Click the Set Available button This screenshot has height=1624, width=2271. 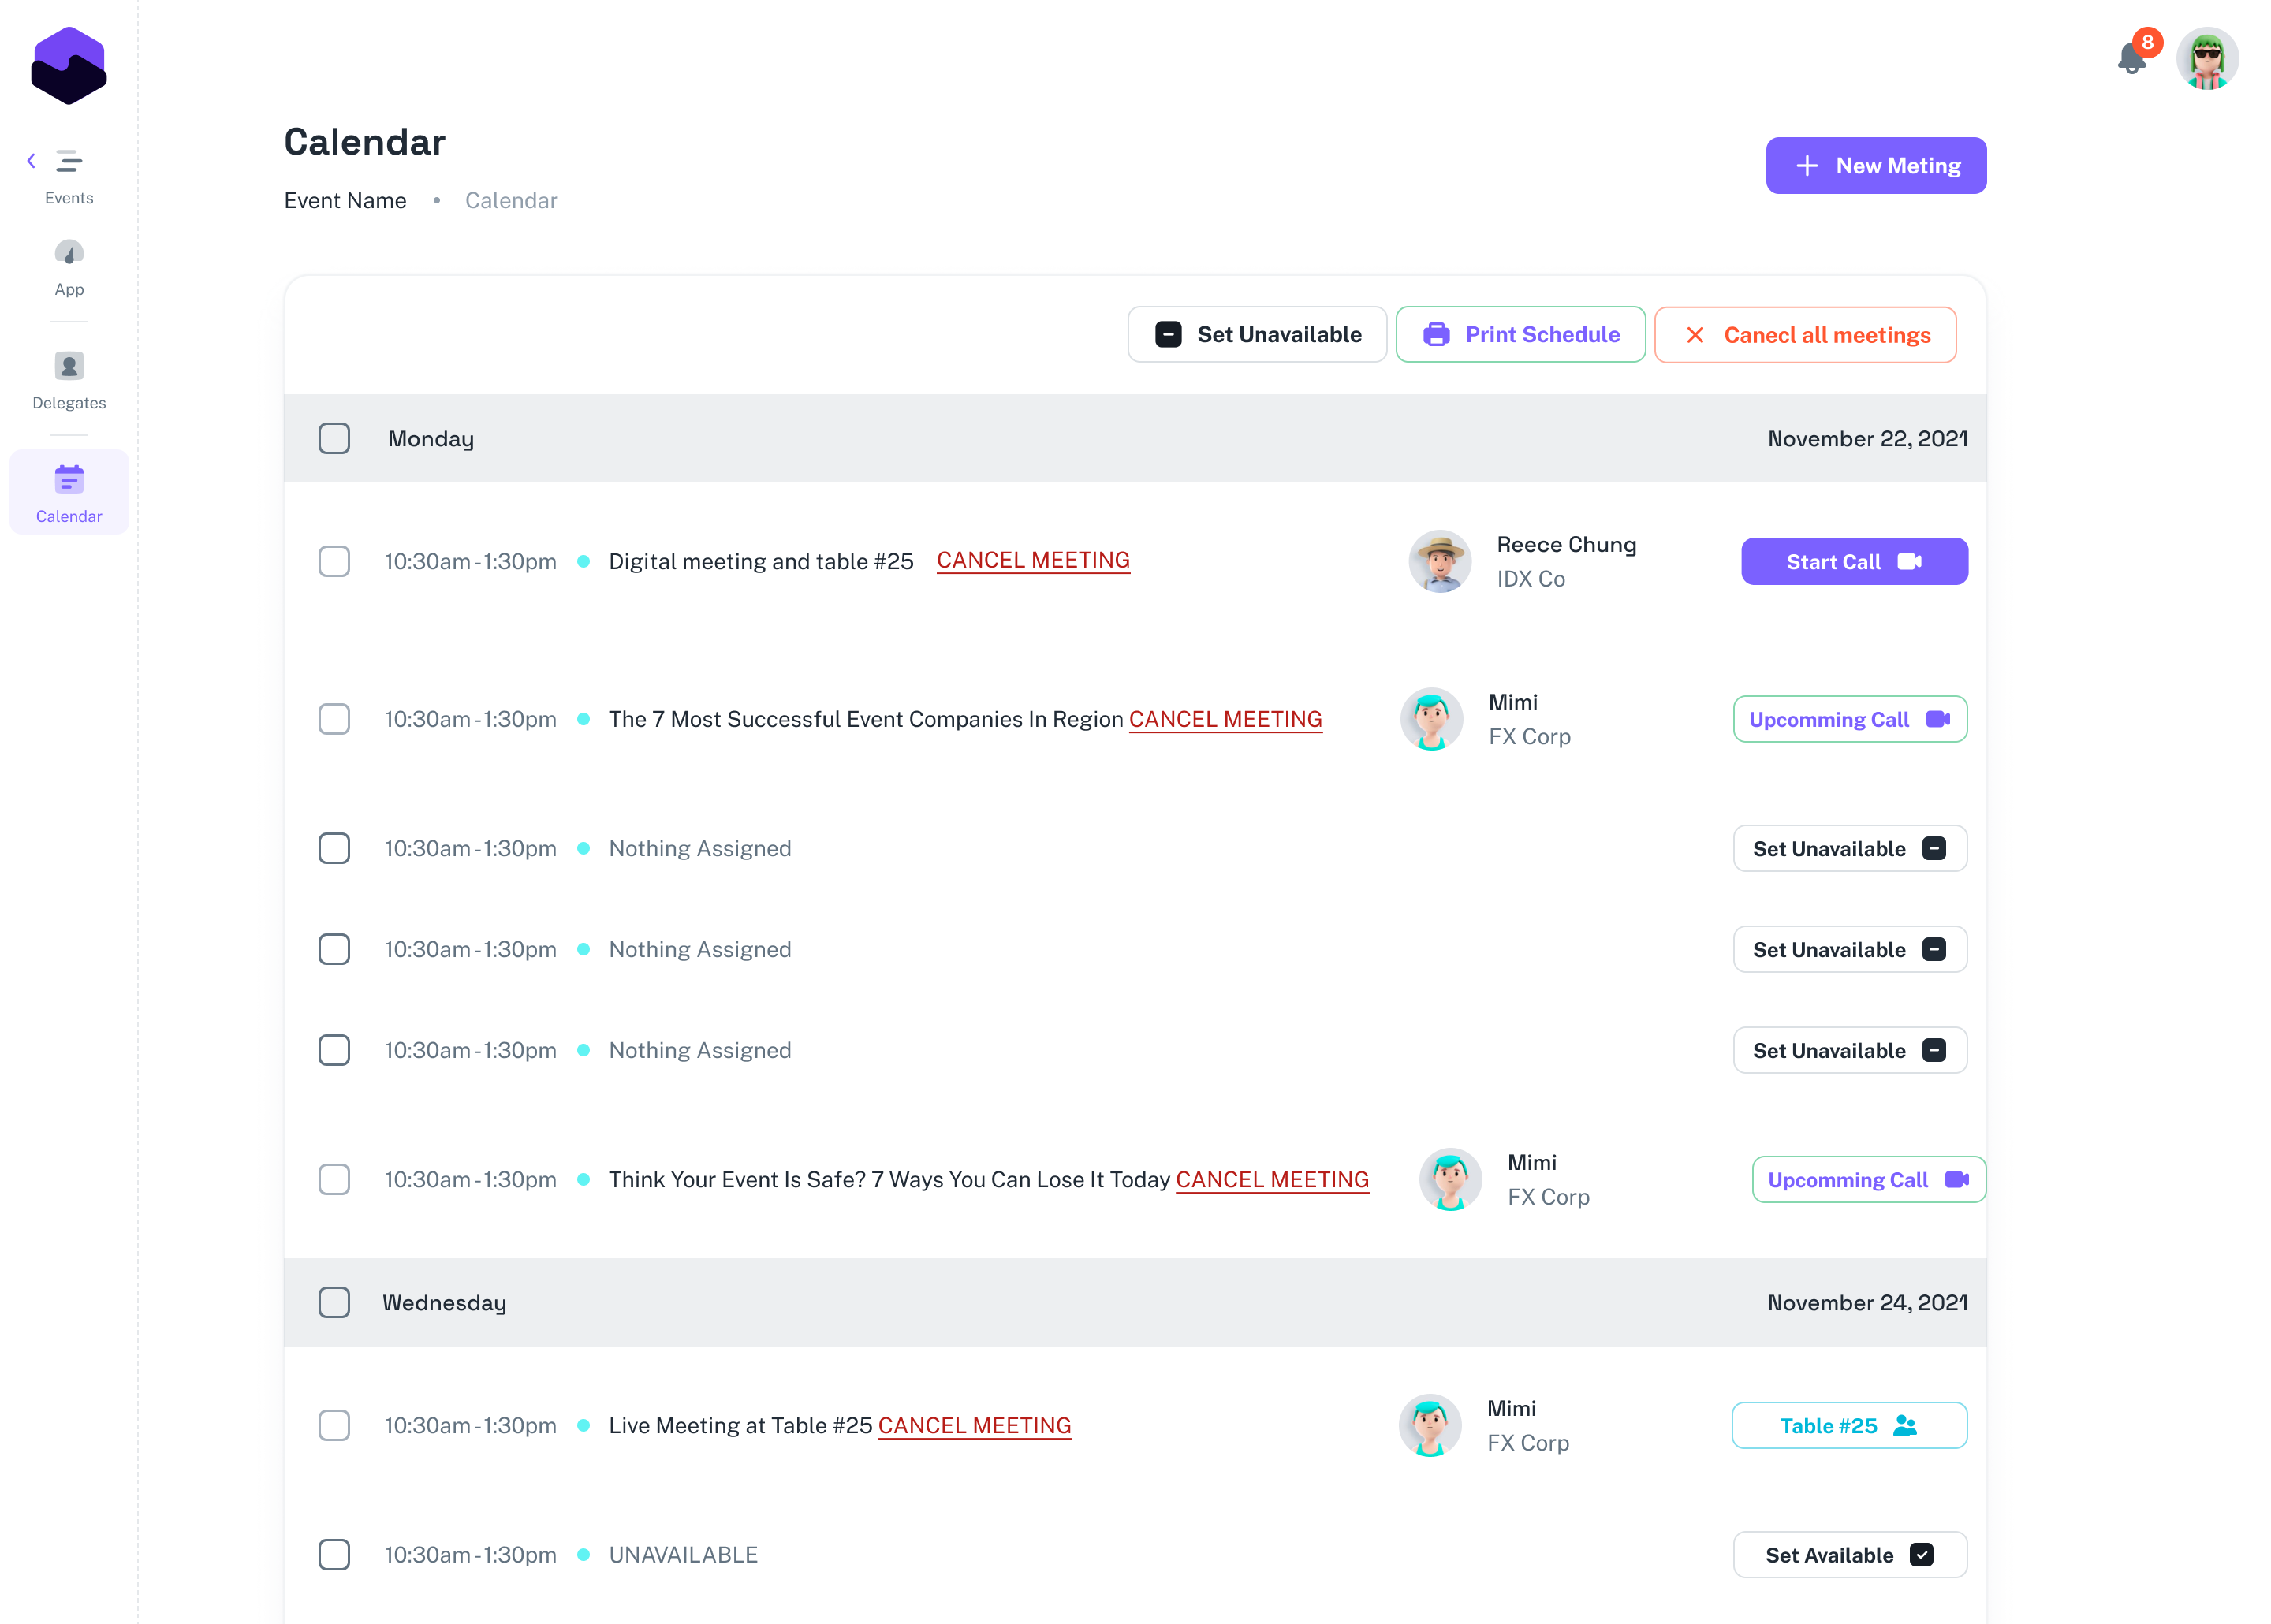pos(1849,1554)
